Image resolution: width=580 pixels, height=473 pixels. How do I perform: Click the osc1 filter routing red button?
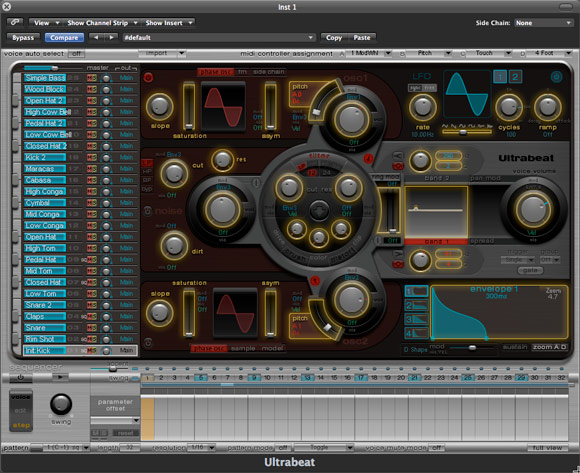click(368, 159)
